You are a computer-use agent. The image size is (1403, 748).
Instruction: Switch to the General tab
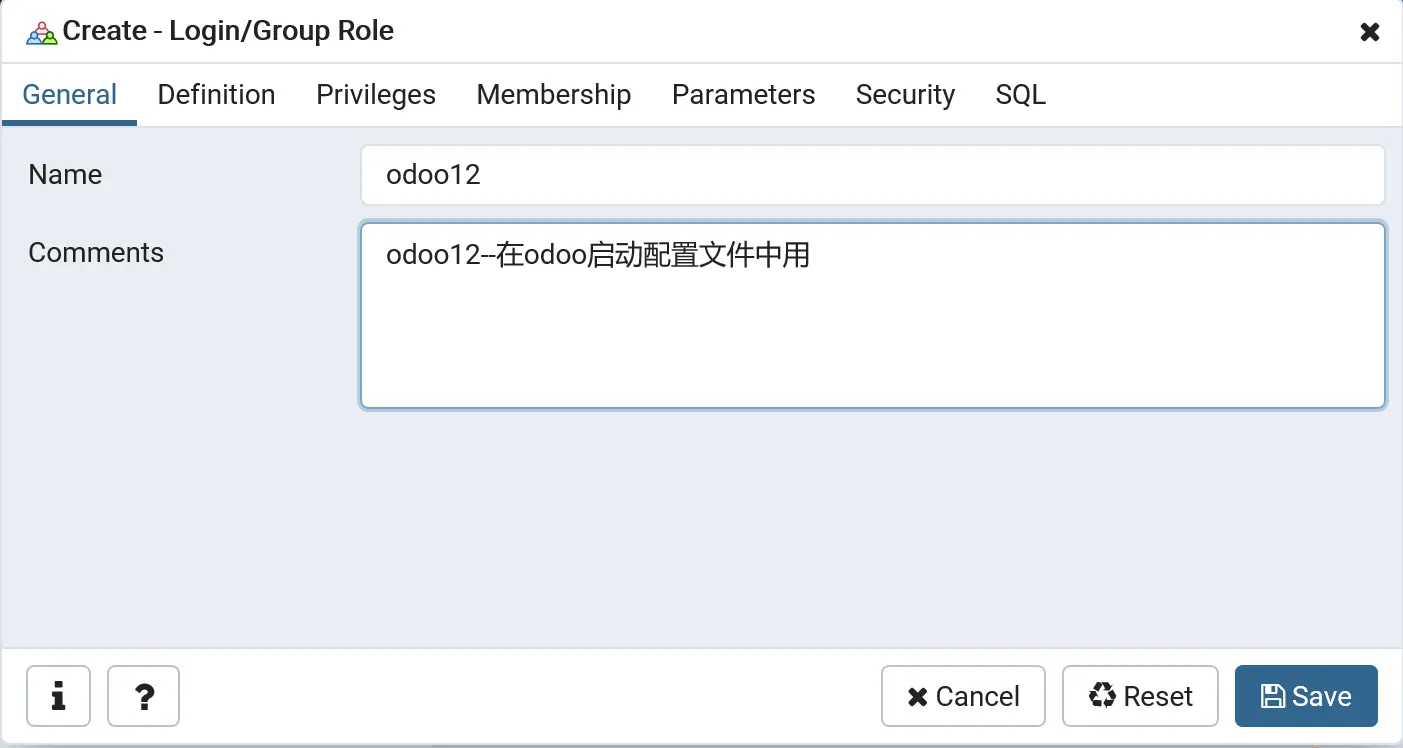click(69, 95)
